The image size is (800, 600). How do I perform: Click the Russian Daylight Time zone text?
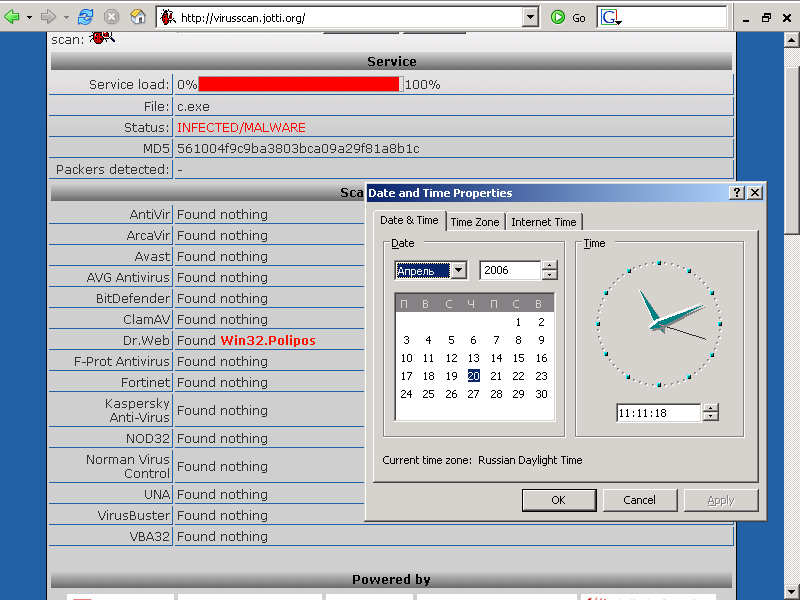pyautogui.click(x=530, y=460)
